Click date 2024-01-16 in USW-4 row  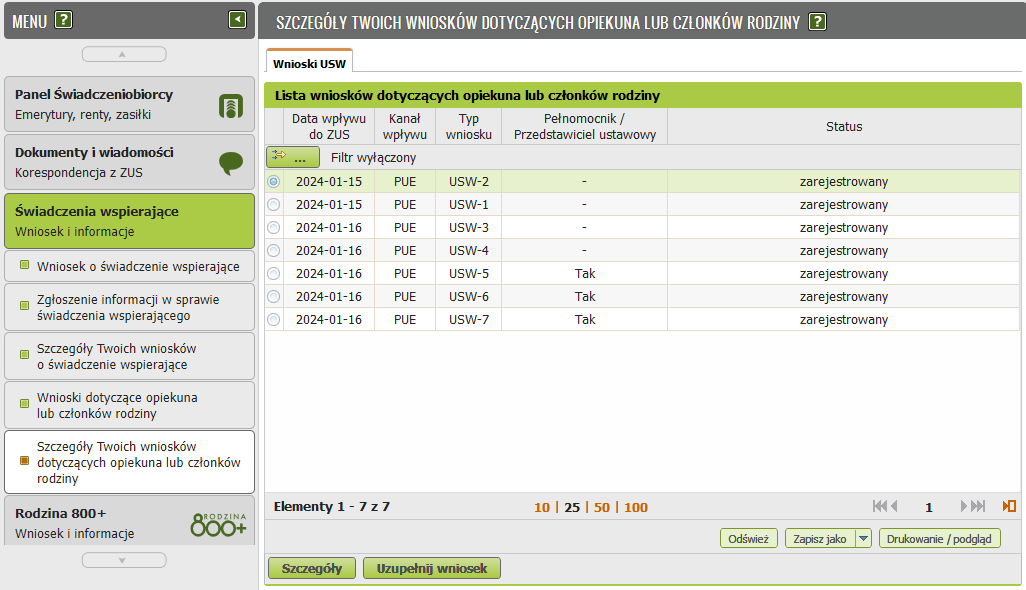click(329, 251)
